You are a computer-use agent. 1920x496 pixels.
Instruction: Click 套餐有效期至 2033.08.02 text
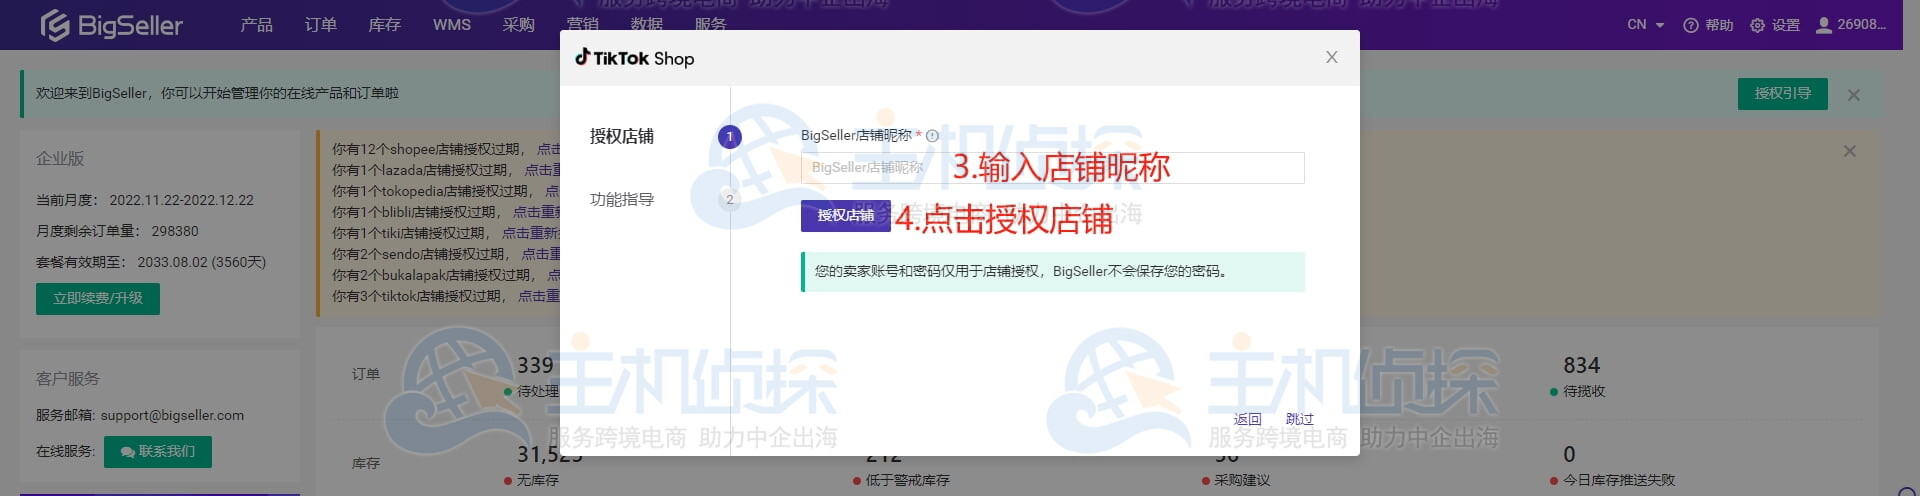point(151,262)
